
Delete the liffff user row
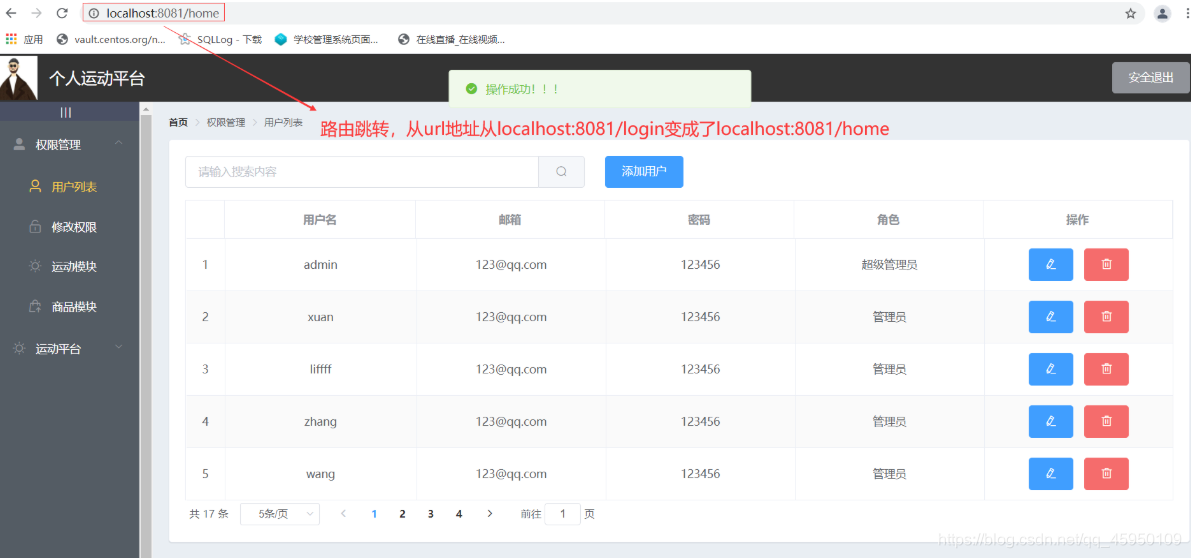1106,369
